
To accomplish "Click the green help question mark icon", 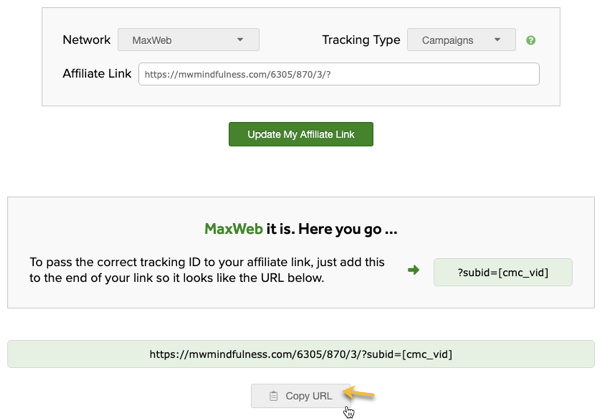I will click(531, 40).
